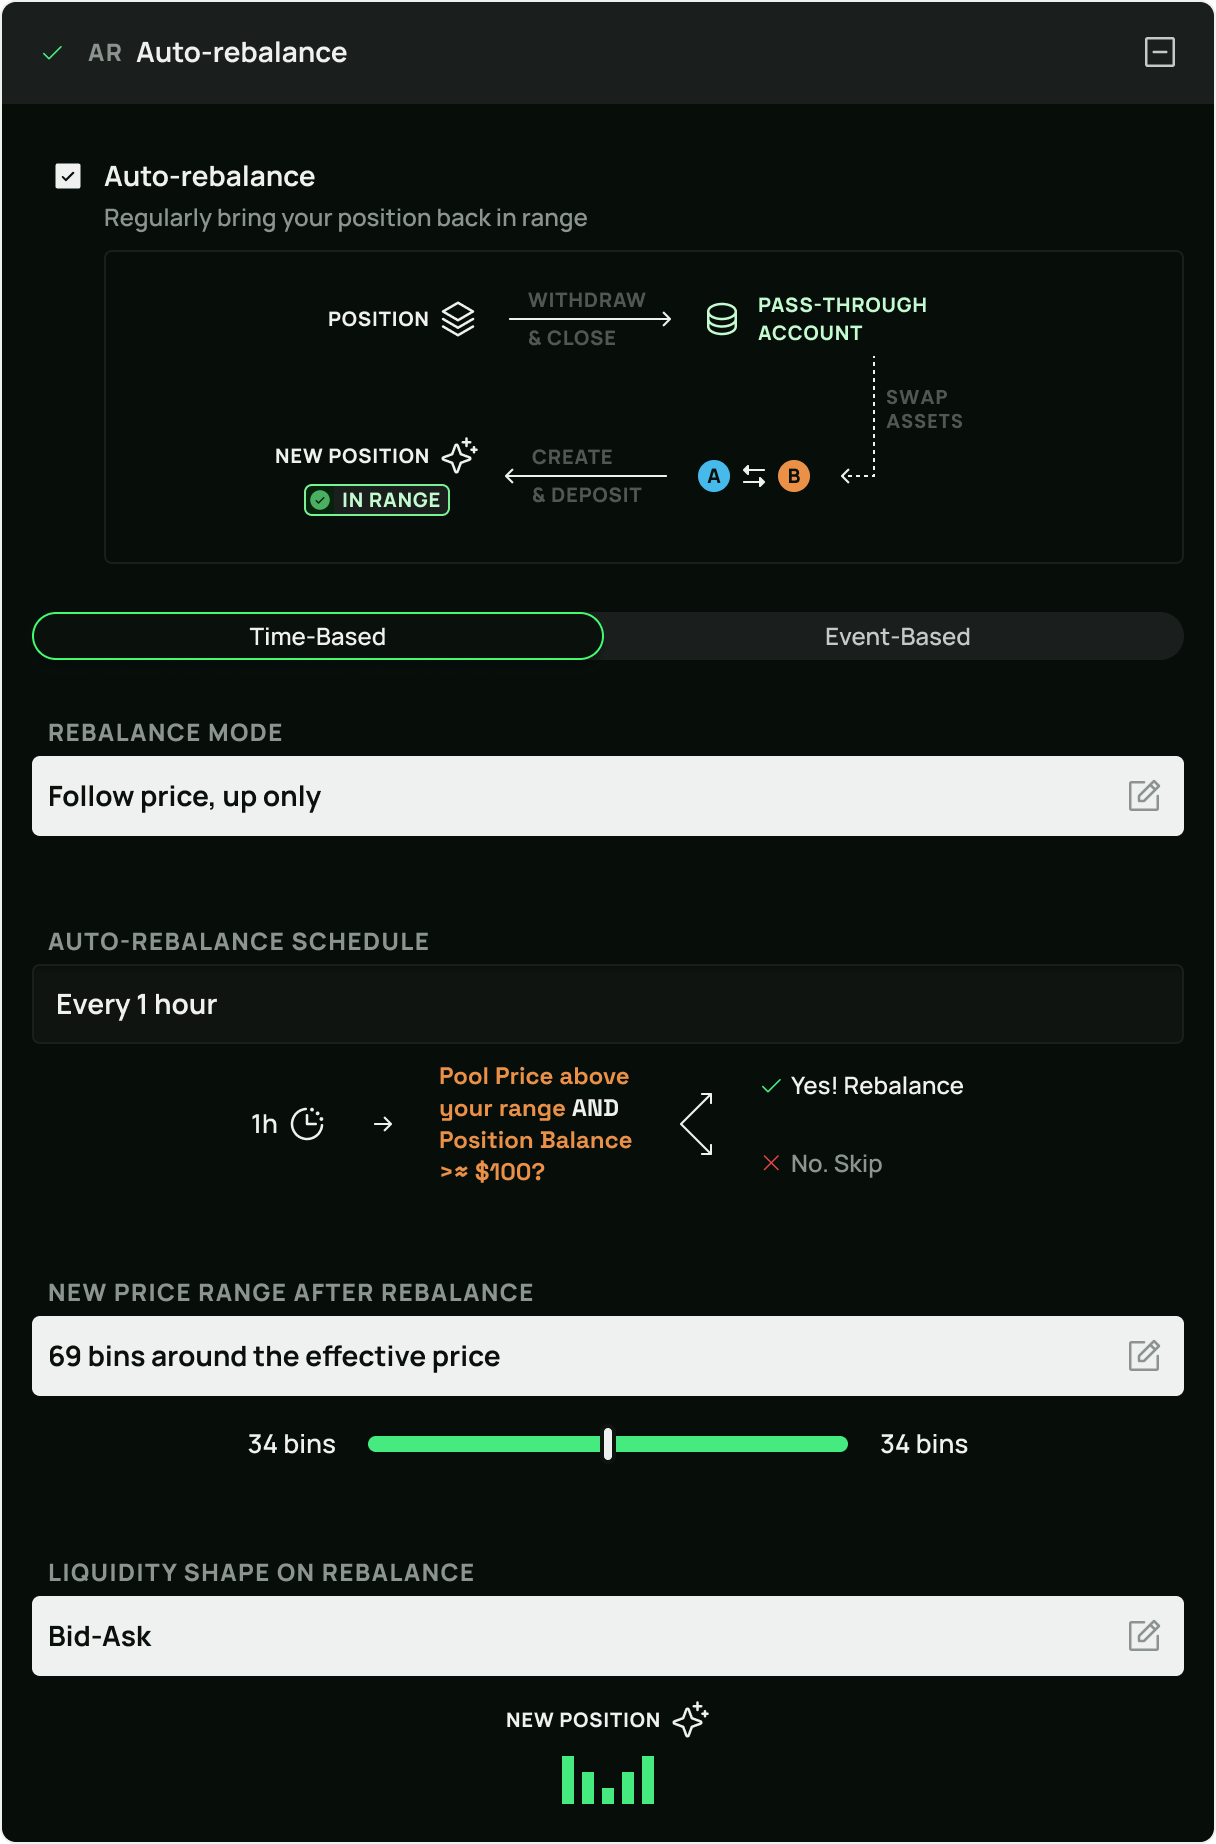The image size is (1216, 1844).
Task: Click the position layers stack icon
Action: coord(458,319)
